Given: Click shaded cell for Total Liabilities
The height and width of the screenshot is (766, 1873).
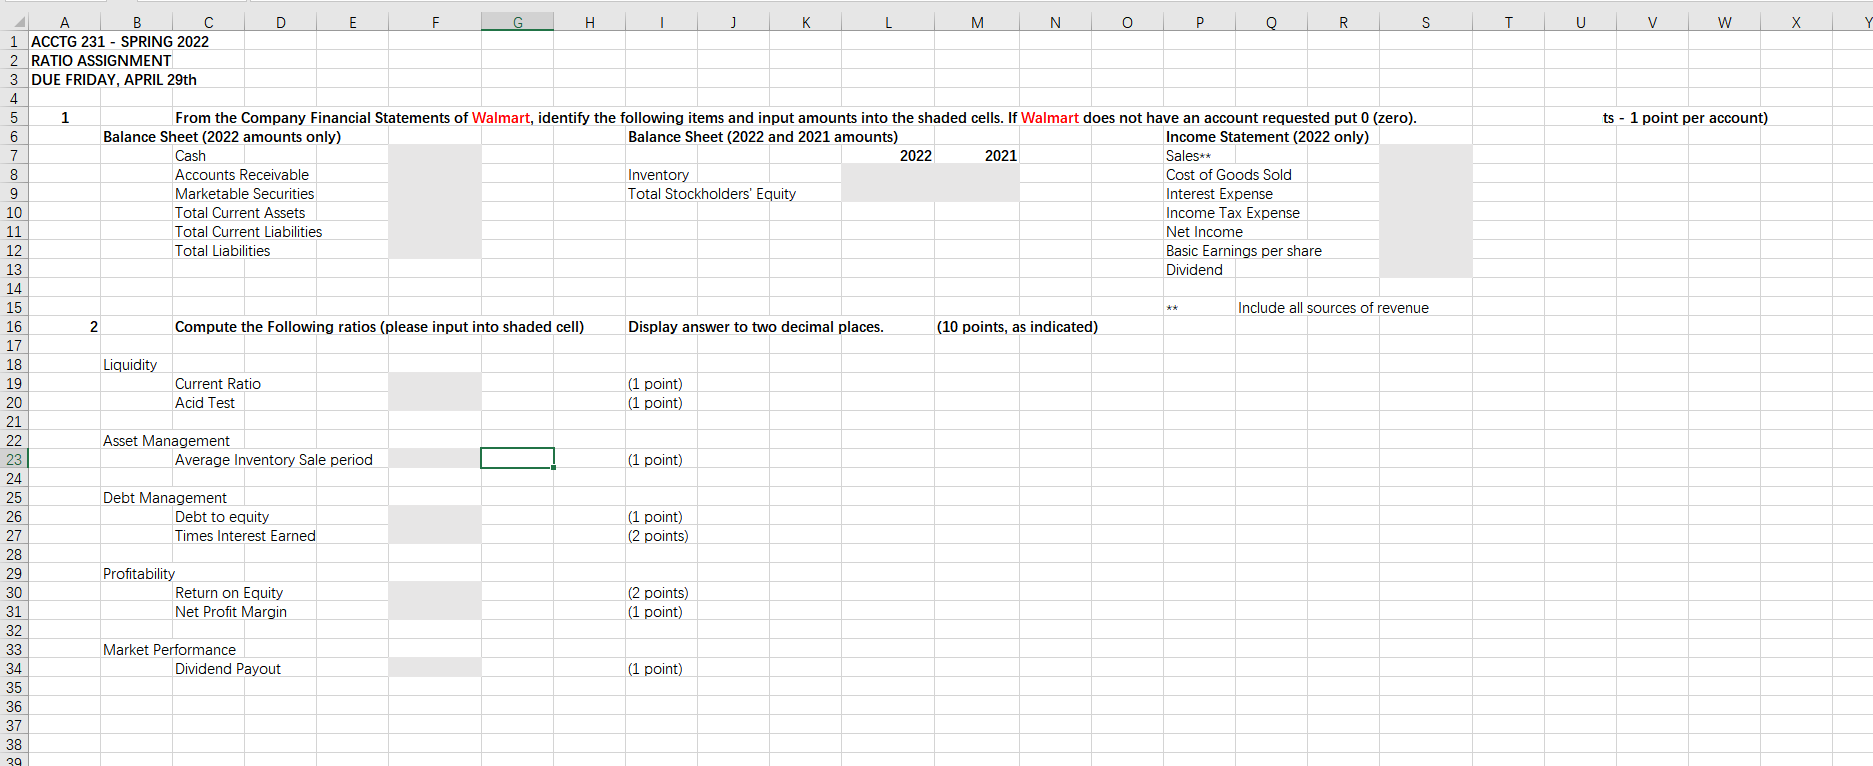Looking at the screenshot, I should 434,250.
